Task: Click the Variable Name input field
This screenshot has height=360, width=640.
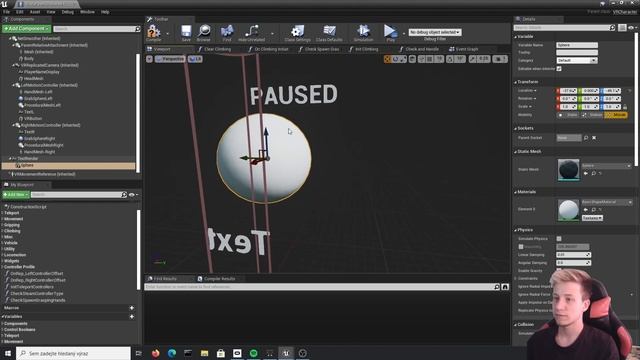Action: pos(577,45)
